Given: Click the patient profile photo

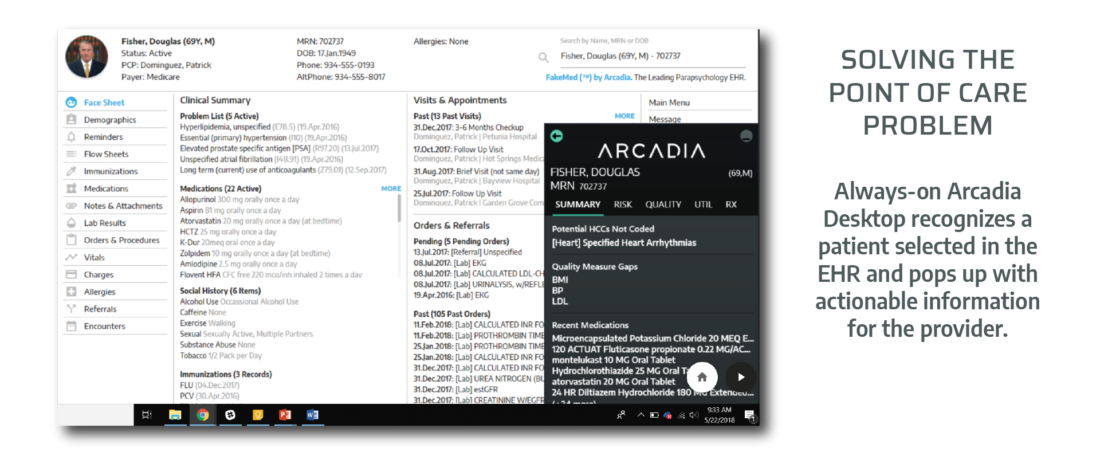Looking at the screenshot, I should pyautogui.click(x=87, y=57).
